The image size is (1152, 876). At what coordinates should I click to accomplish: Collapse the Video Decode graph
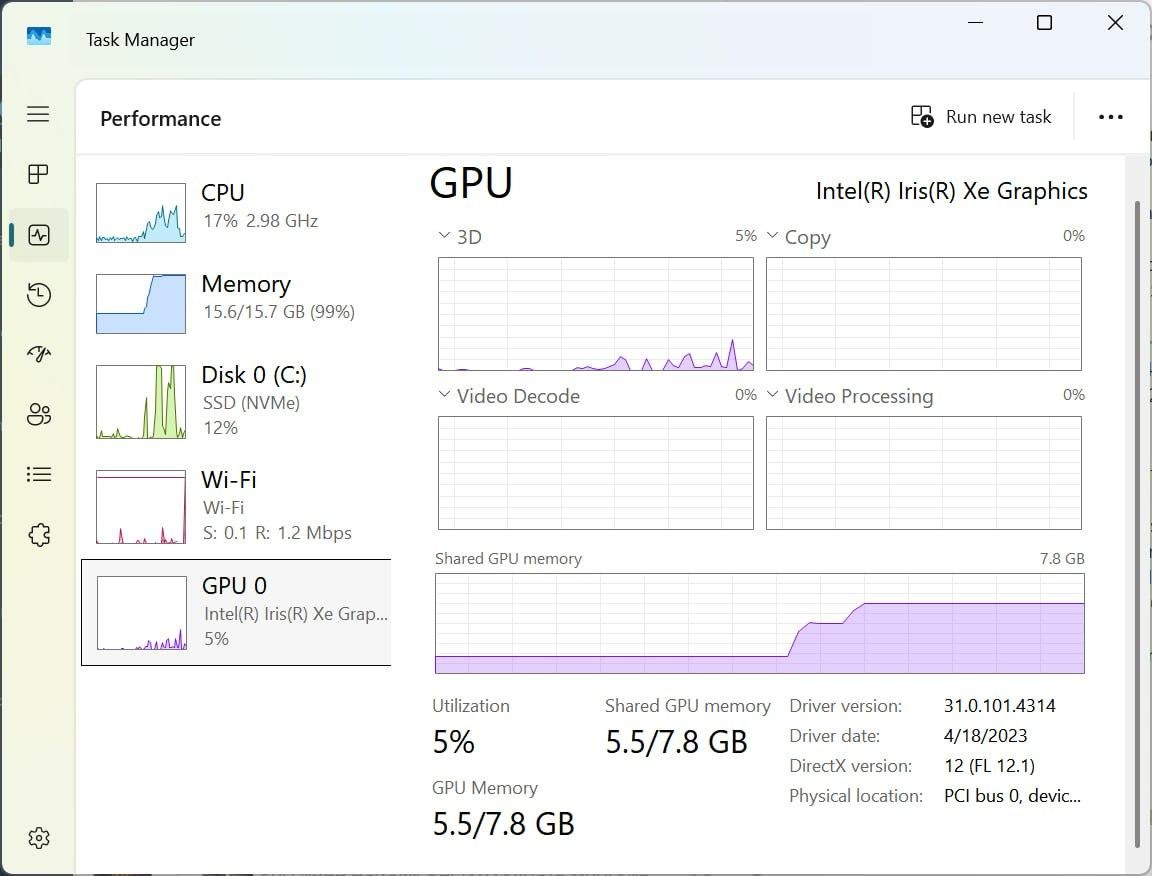coord(443,395)
